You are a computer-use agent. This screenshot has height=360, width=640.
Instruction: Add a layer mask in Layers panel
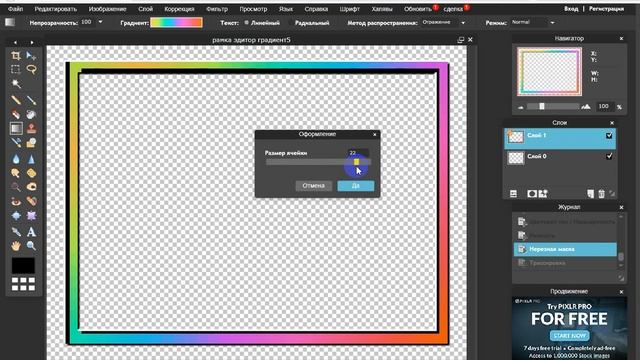(531, 194)
